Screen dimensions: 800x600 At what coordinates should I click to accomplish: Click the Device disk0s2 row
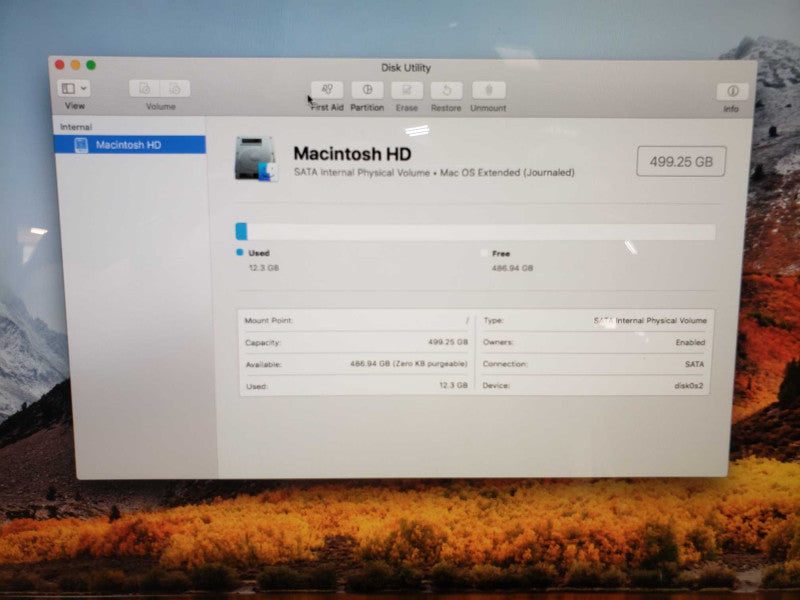pos(594,385)
